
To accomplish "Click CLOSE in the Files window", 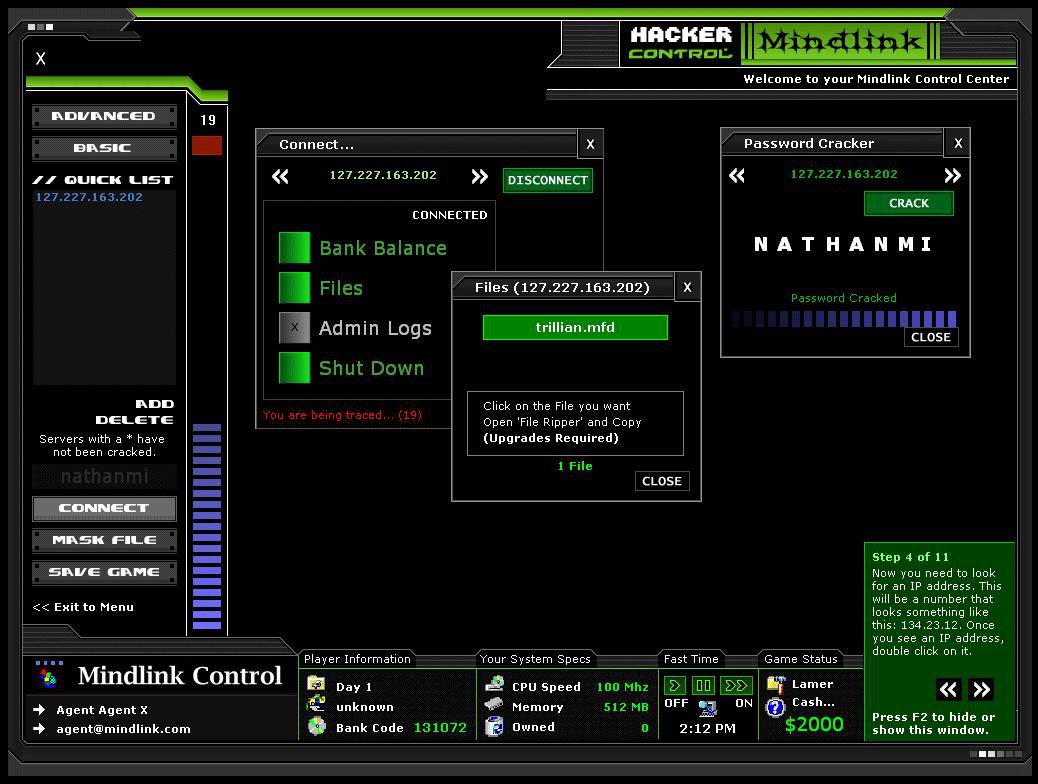I will pos(662,481).
